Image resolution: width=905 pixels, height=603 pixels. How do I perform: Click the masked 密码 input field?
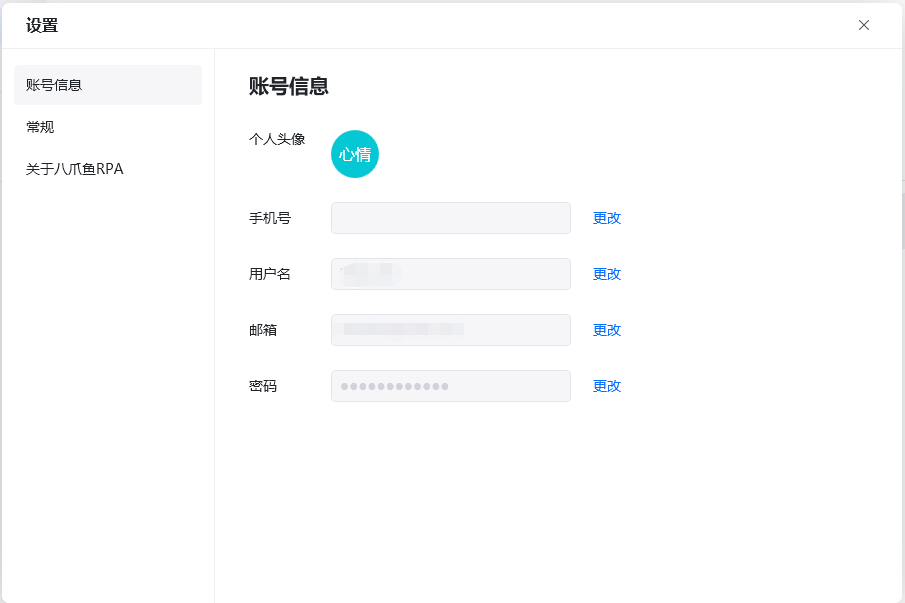click(450, 385)
